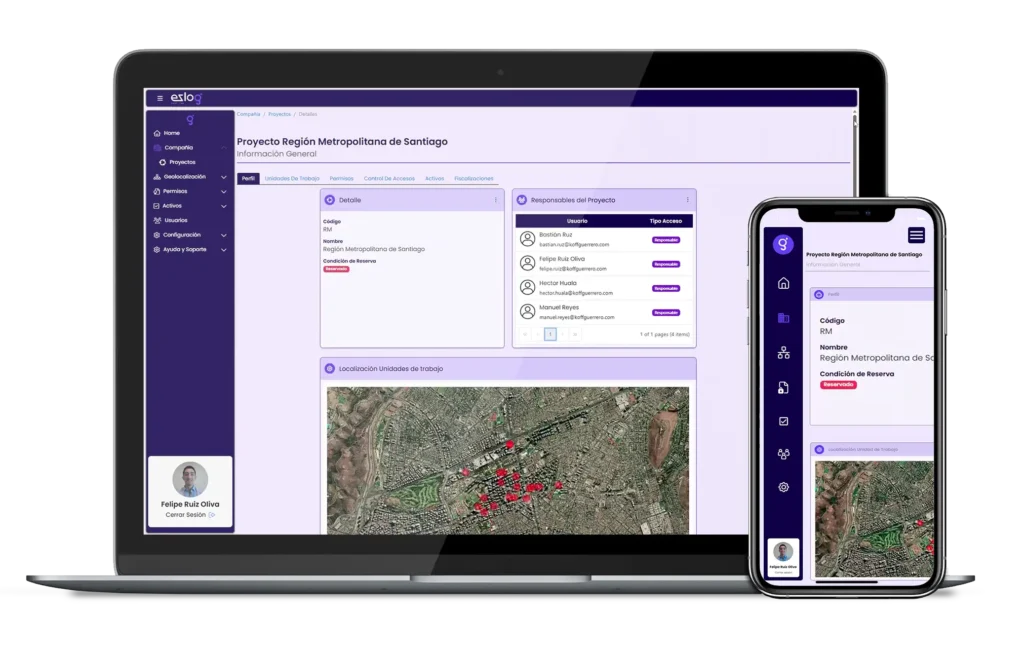Open Home in the laptop sidebar
Image resolution: width=1024 pixels, height=653 pixels.
(171, 133)
